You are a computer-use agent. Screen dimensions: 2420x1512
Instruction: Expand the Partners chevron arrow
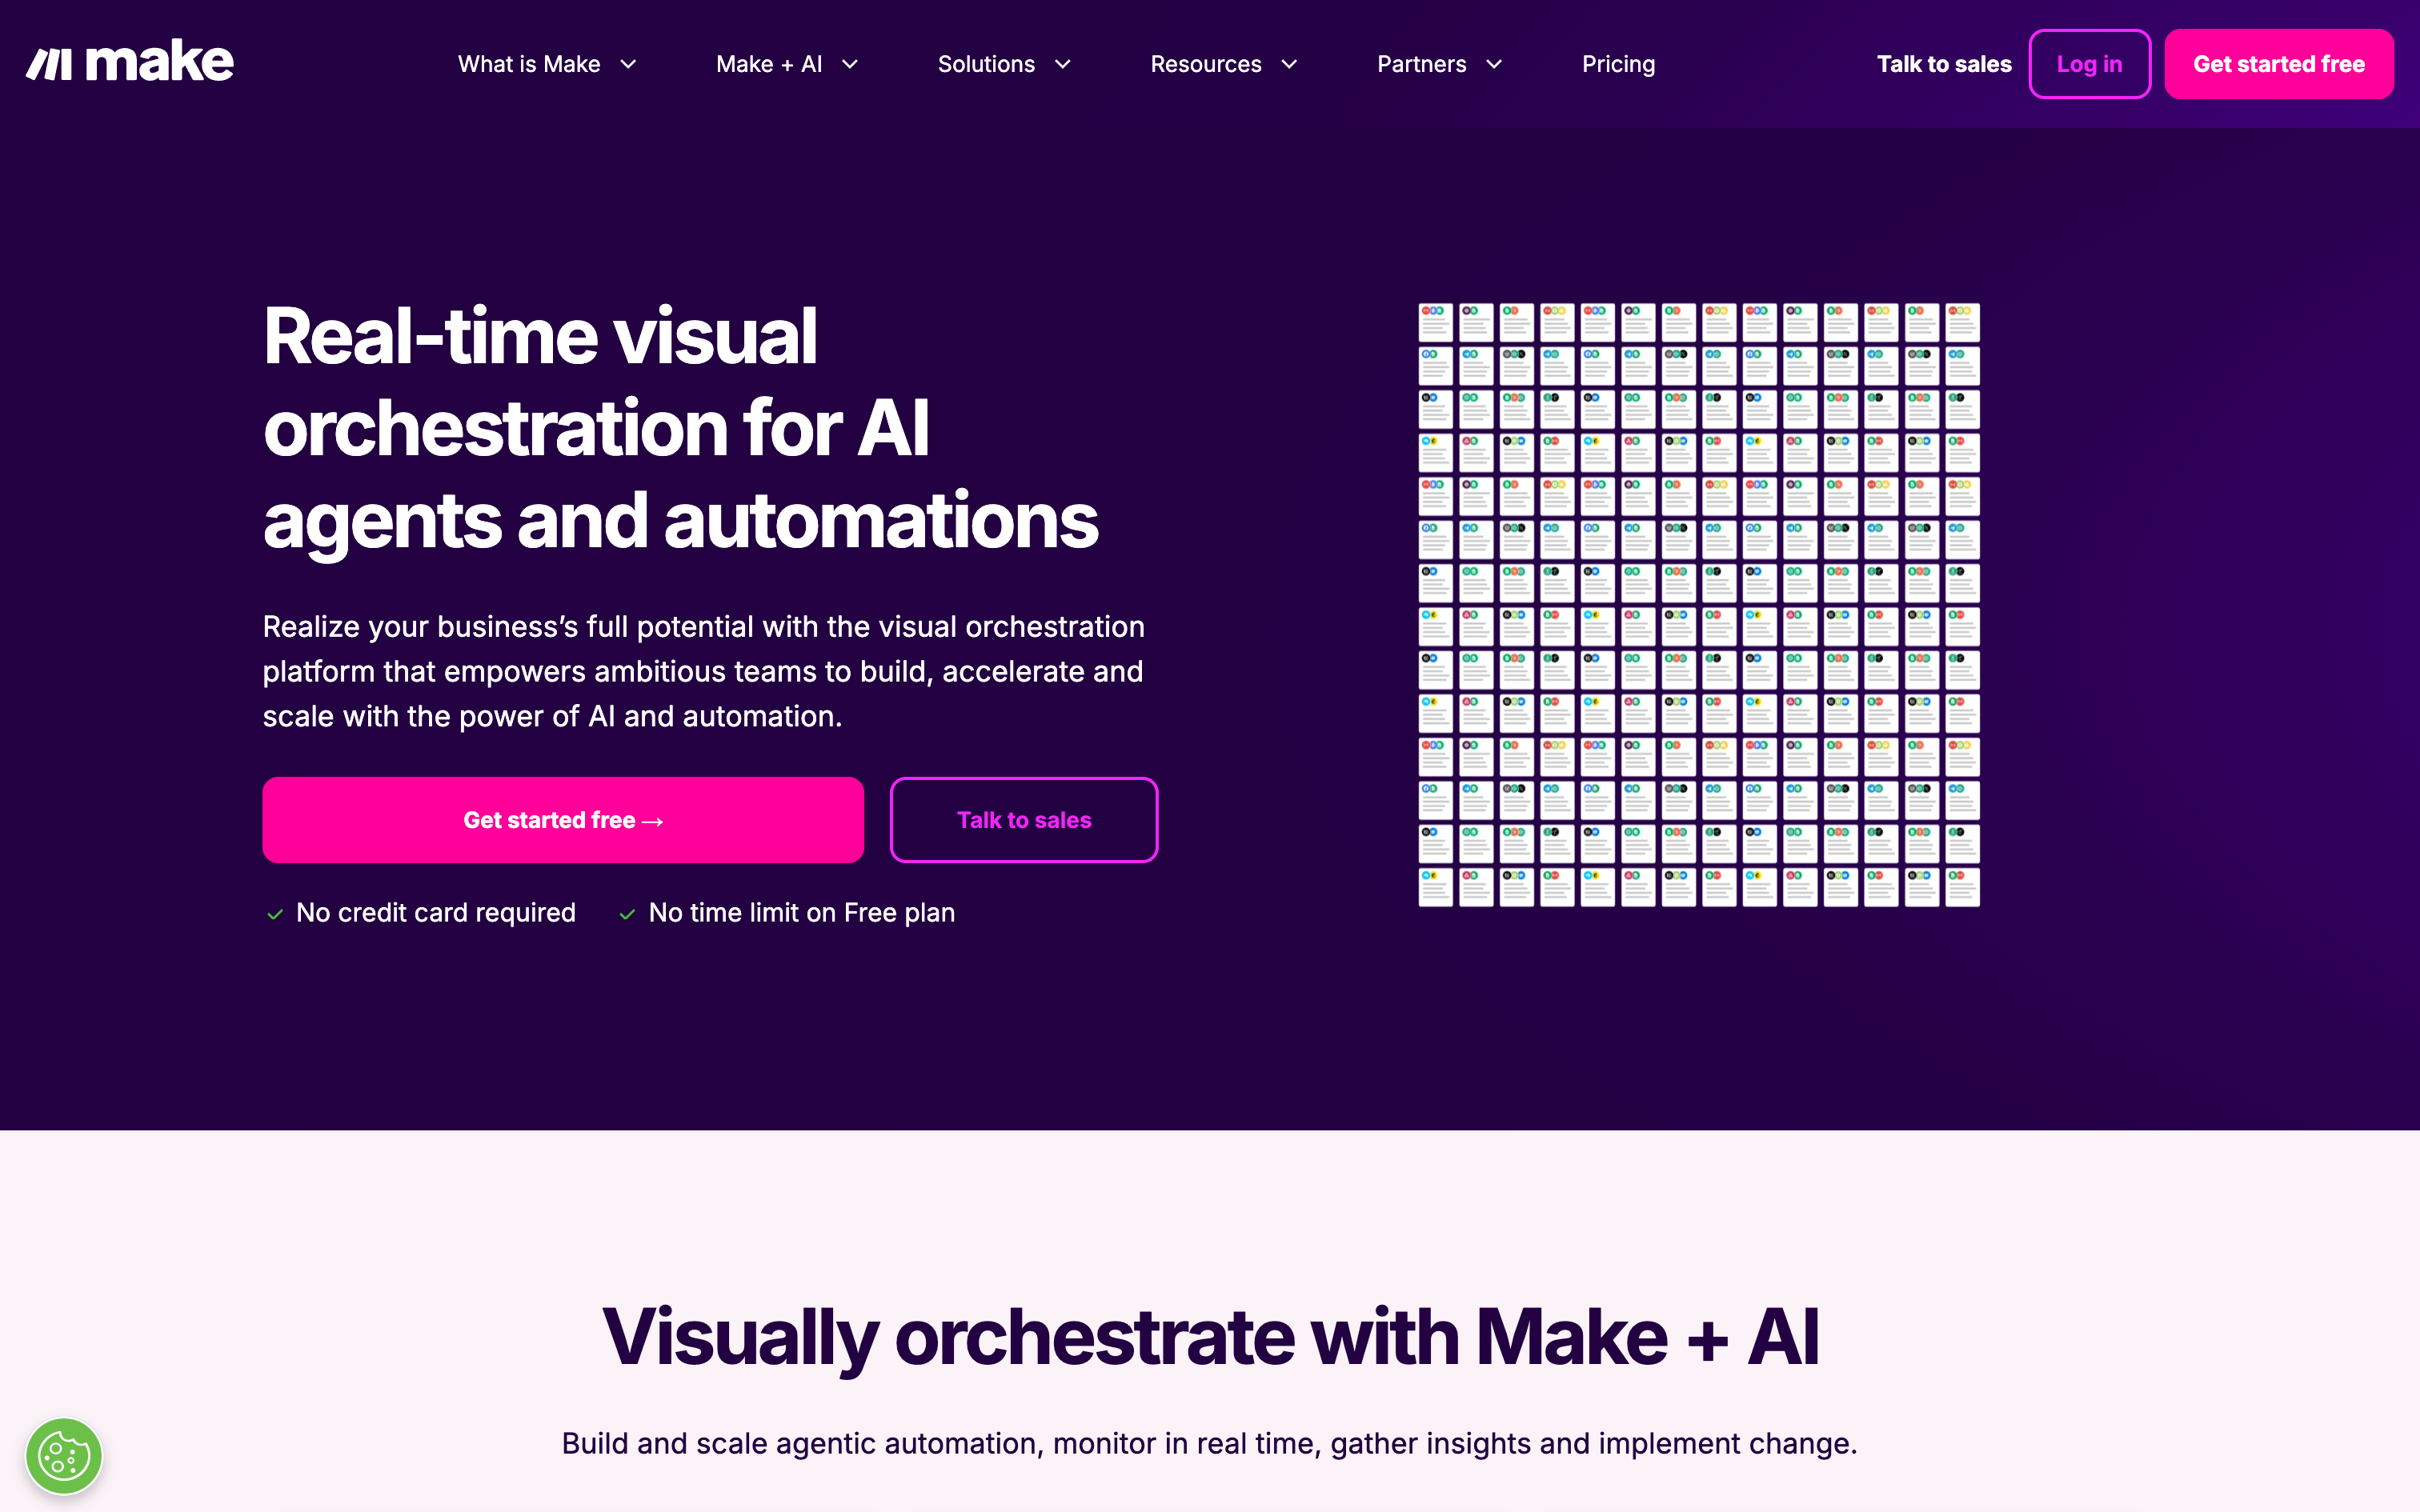pyautogui.click(x=1494, y=64)
